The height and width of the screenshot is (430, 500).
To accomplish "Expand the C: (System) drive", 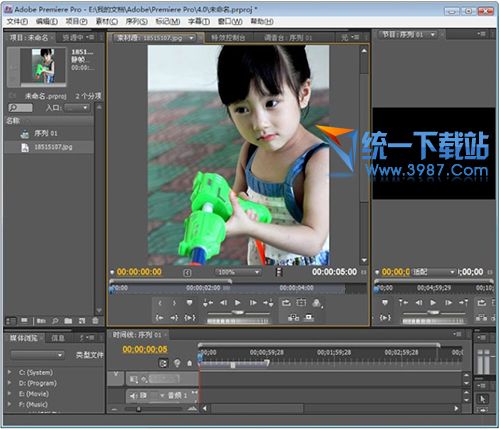I will click(10, 372).
